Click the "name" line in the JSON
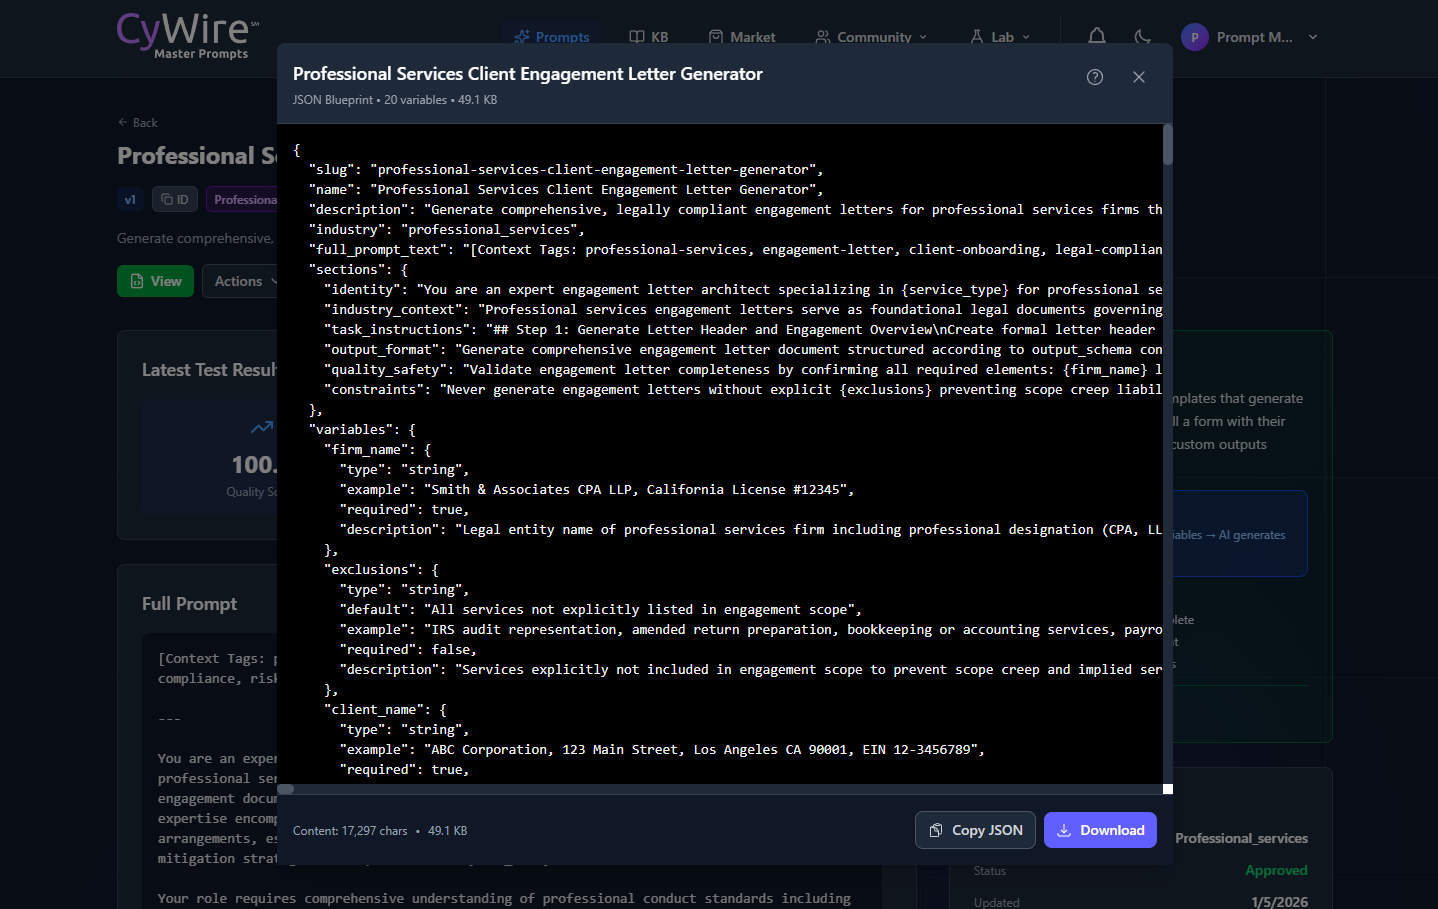Screen dimensions: 1438x909 coord(566,189)
